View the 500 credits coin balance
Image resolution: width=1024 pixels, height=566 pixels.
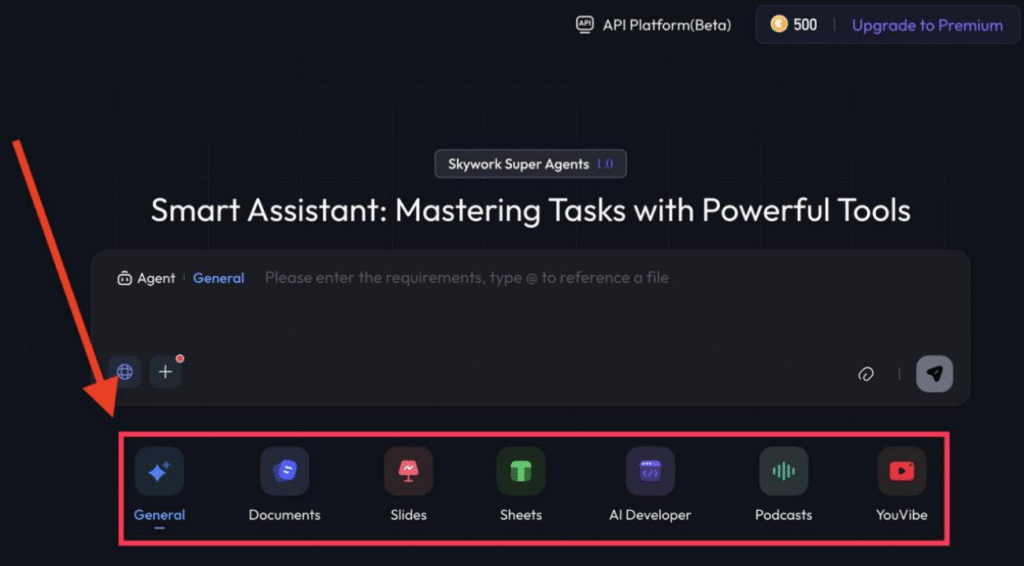click(x=794, y=25)
